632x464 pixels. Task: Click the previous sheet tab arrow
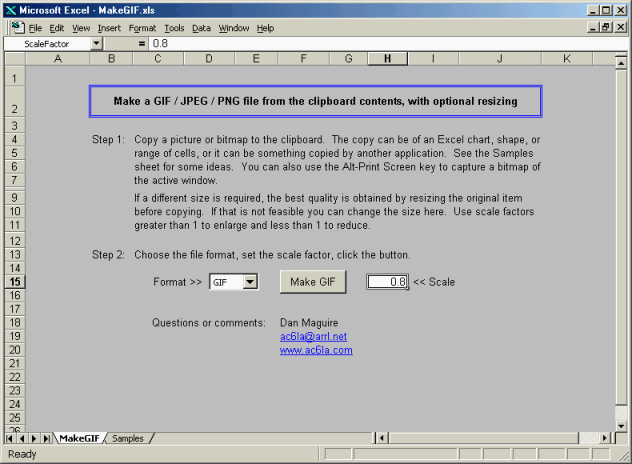[22, 438]
